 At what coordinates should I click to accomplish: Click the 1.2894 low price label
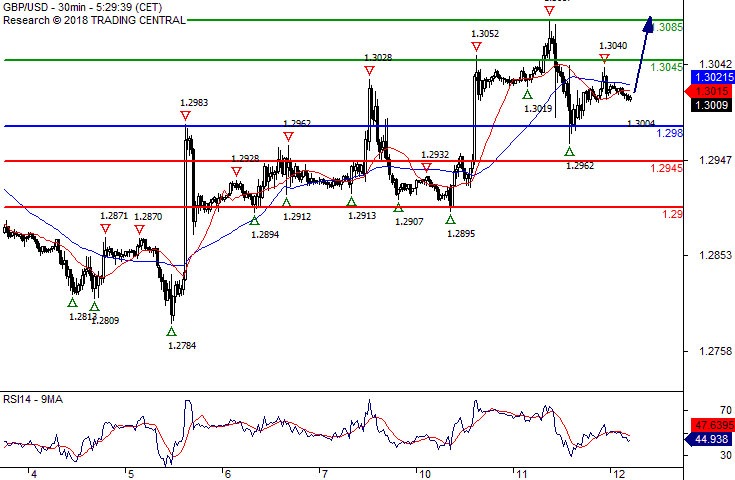click(265, 234)
